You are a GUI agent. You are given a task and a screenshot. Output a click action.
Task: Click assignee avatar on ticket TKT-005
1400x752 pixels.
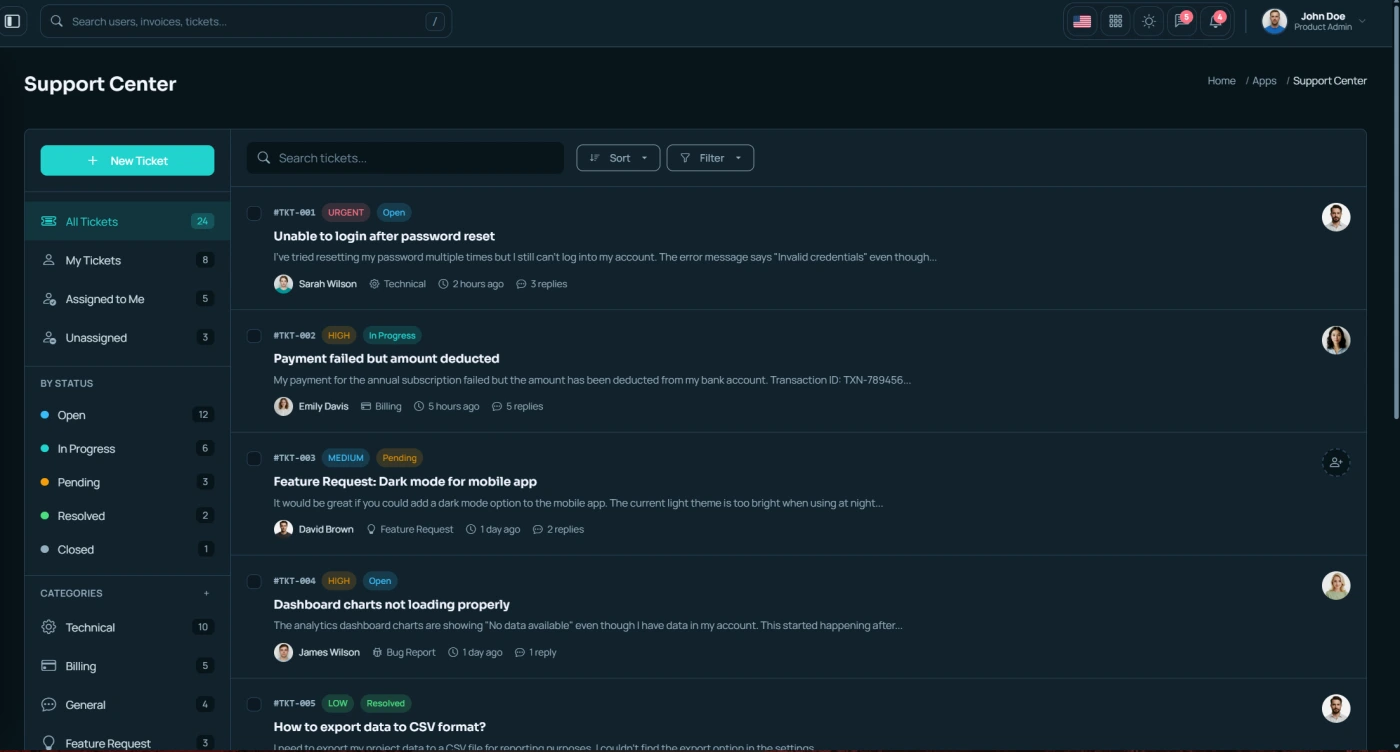coord(1336,709)
